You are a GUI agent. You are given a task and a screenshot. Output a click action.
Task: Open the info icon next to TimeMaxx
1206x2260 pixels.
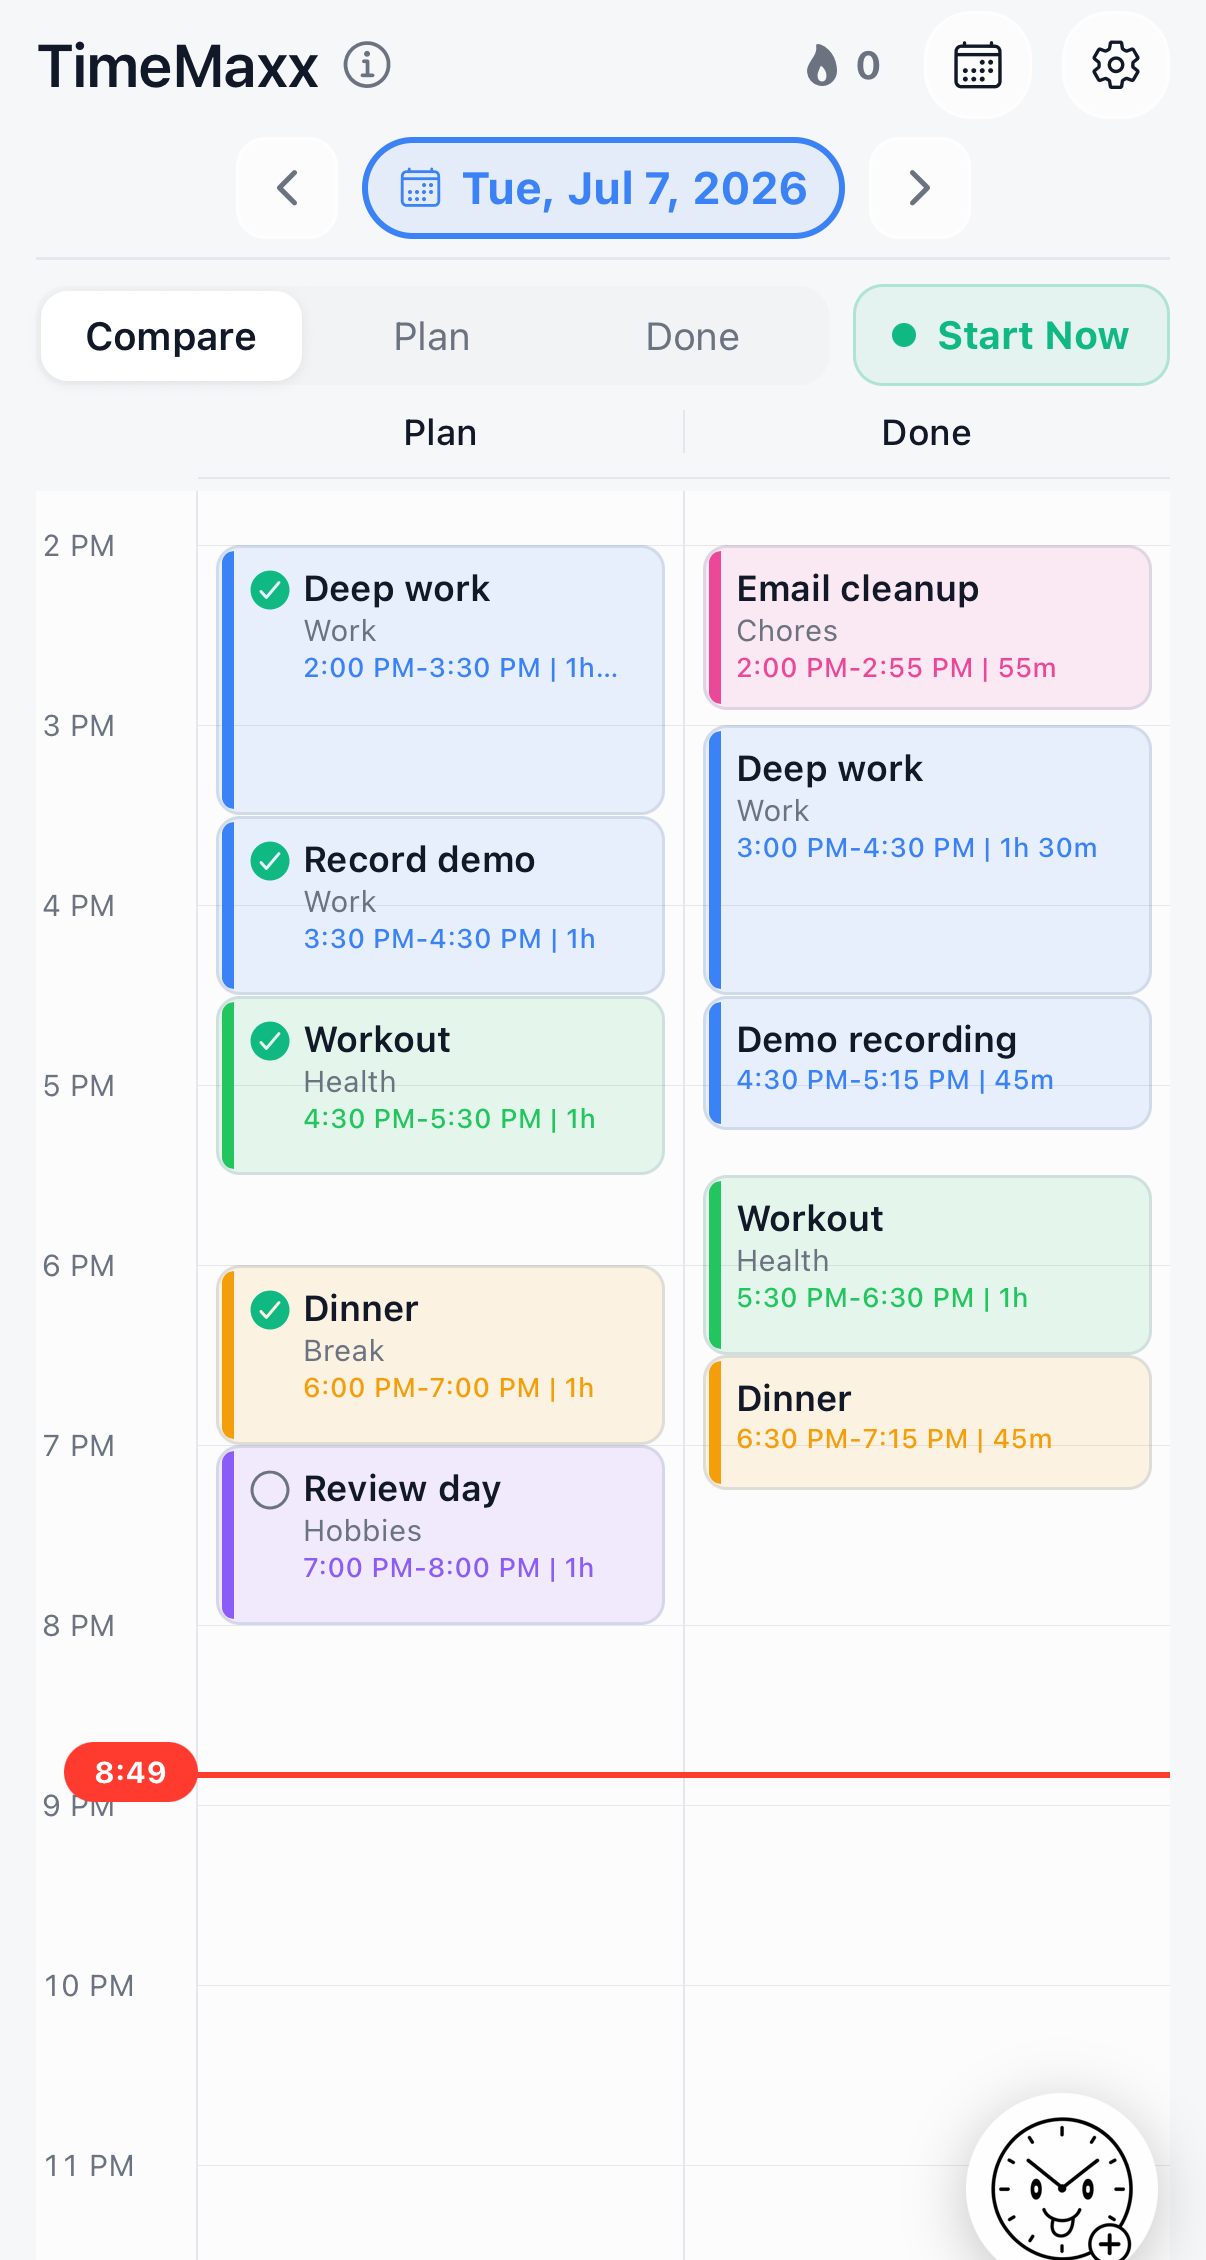(x=367, y=66)
